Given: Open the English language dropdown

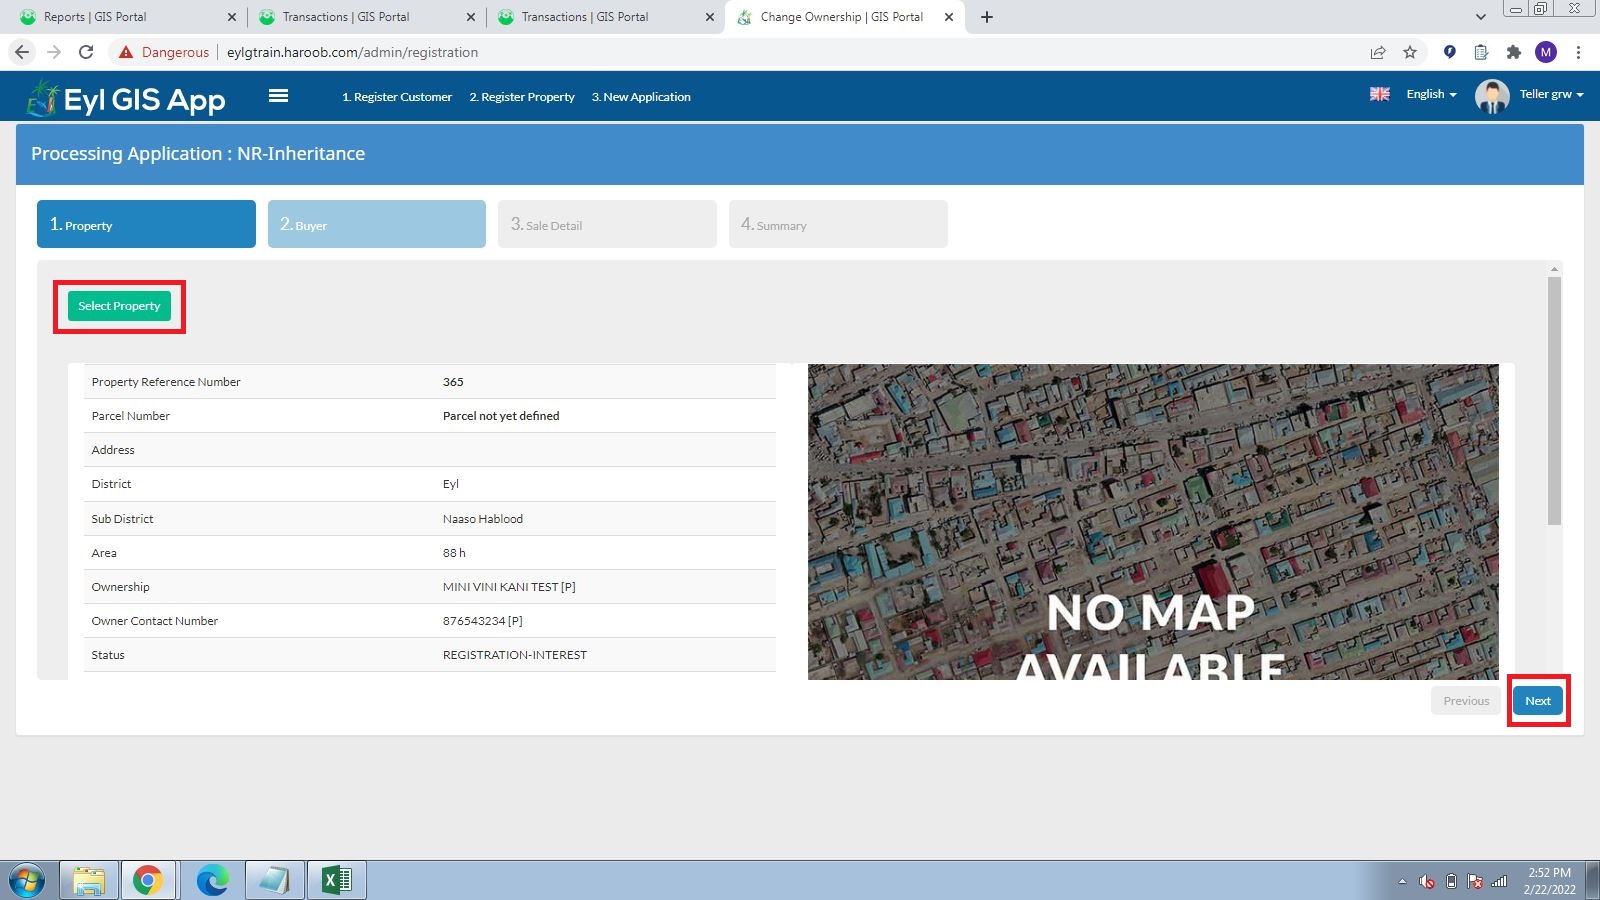Looking at the screenshot, I should (x=1431, y=94).
